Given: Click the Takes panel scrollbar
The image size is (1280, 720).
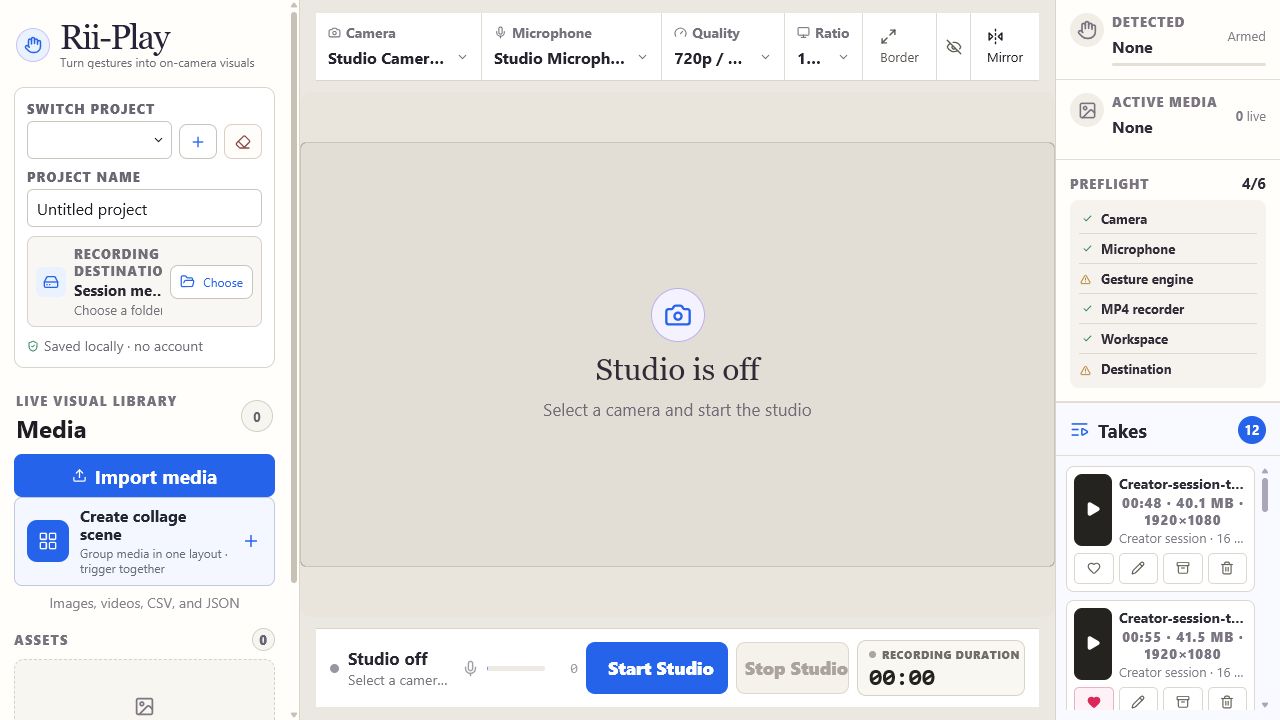Looking at the screenshot, I should coord(1265,493).
